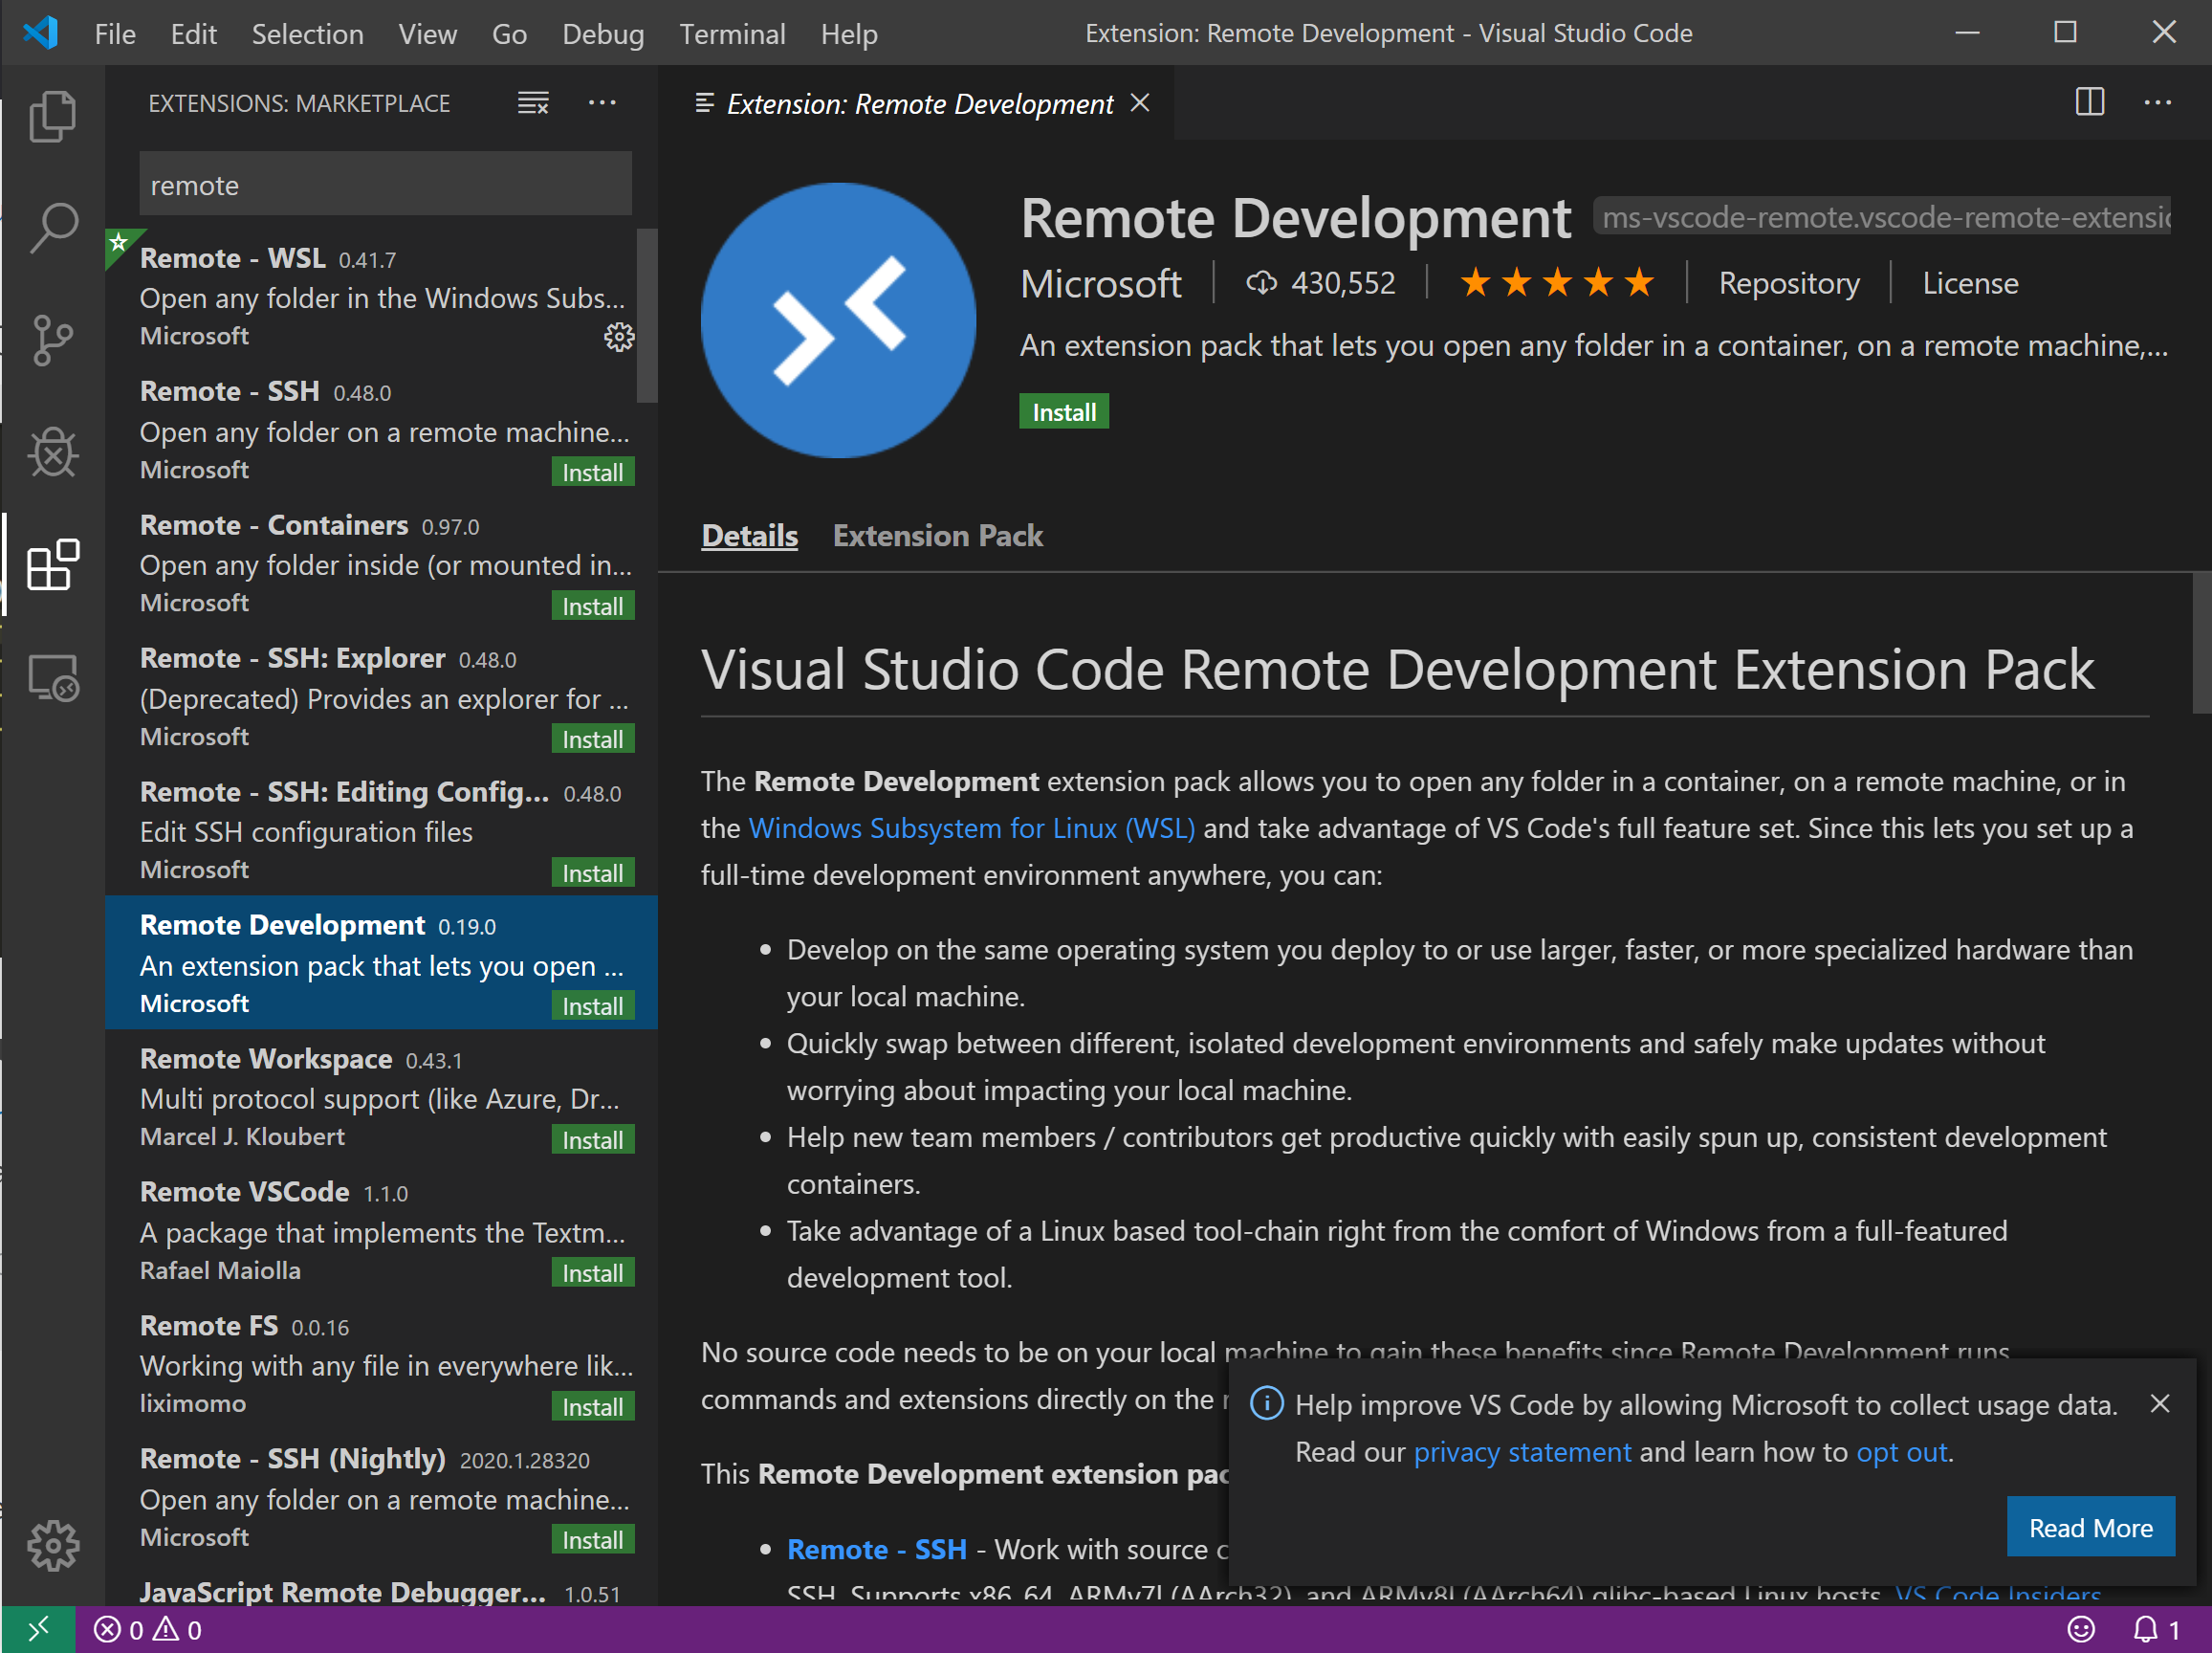Image resolution: width=2212 pixels, height=1653 pixels.
Task: Click Install button under Remote Development header
Action: 1063,412
